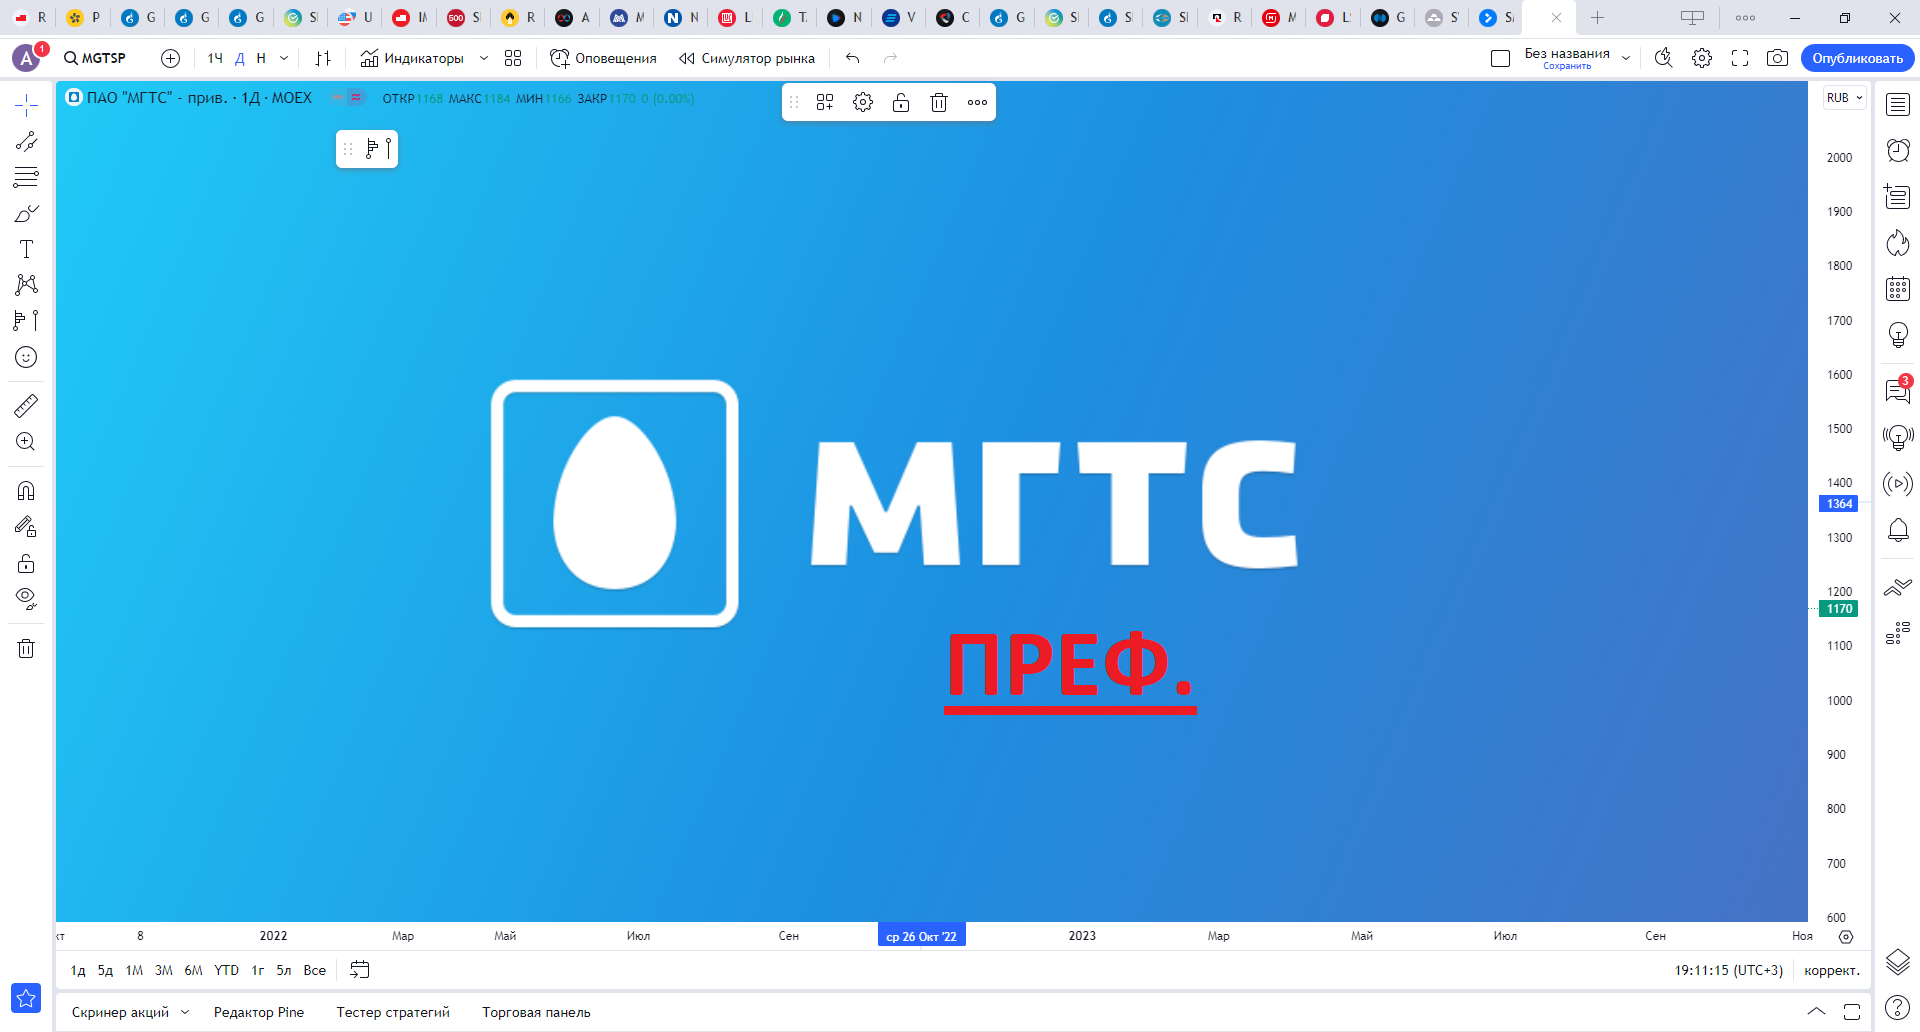Open templates in the floating drawing toolbar
This screenshot has width=1920, height=1032.
(825, 102)
